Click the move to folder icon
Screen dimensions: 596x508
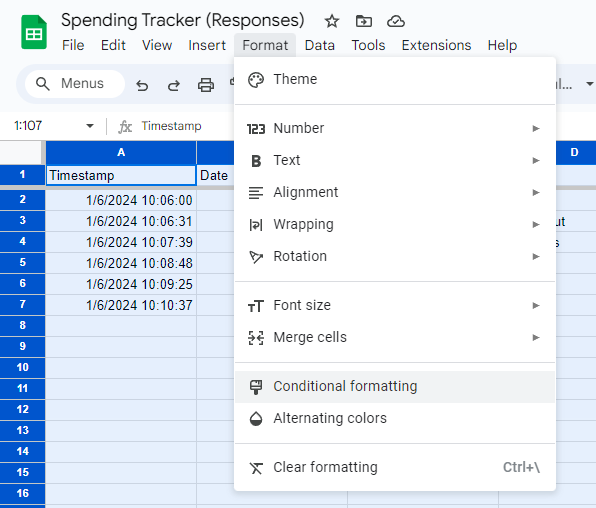pyautogui.click(x=363, y=21)
